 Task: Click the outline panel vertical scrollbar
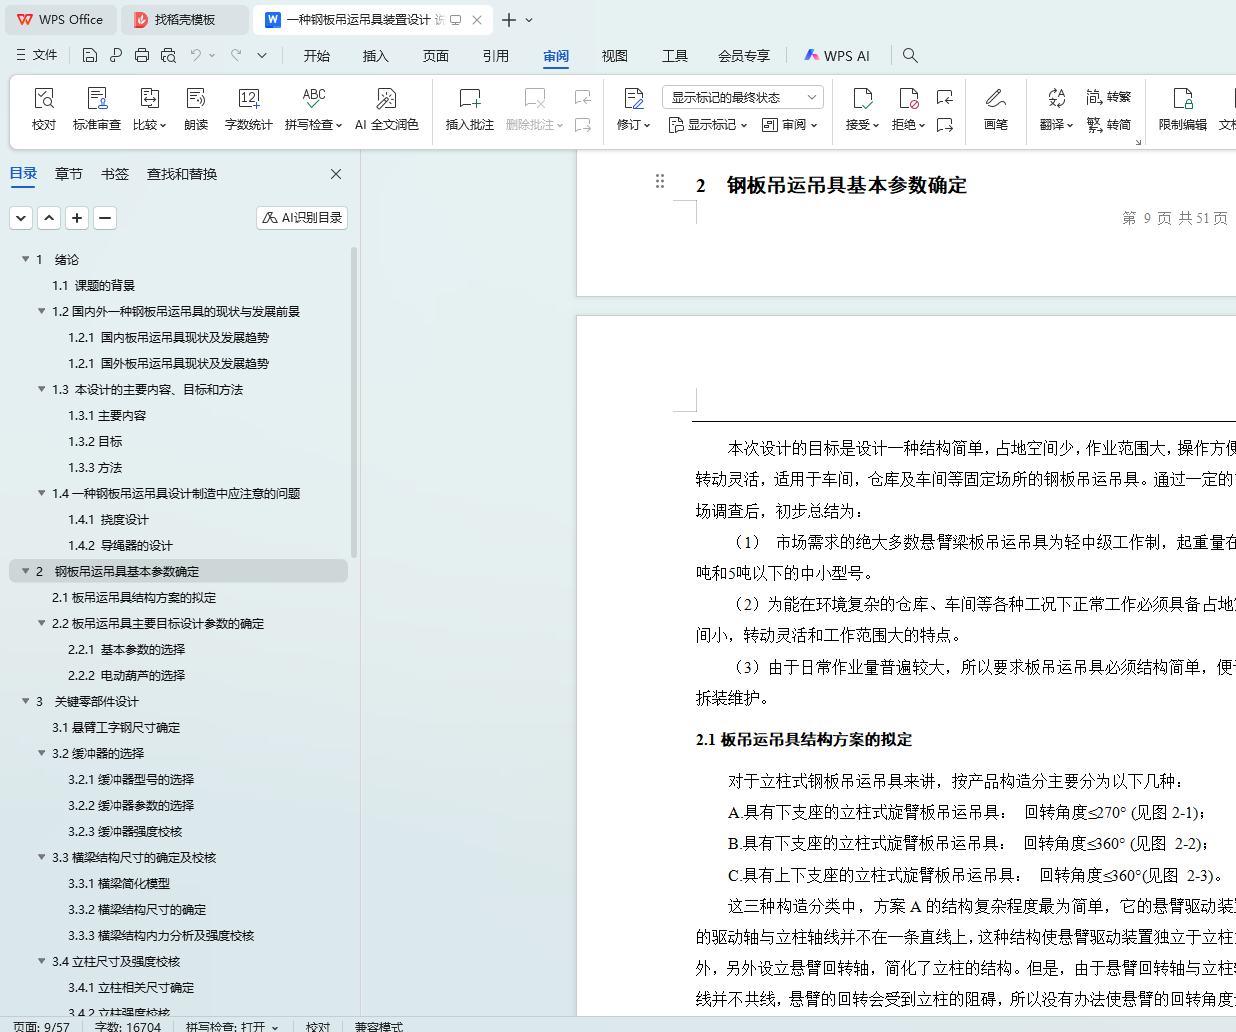click(x=354, y=401)
